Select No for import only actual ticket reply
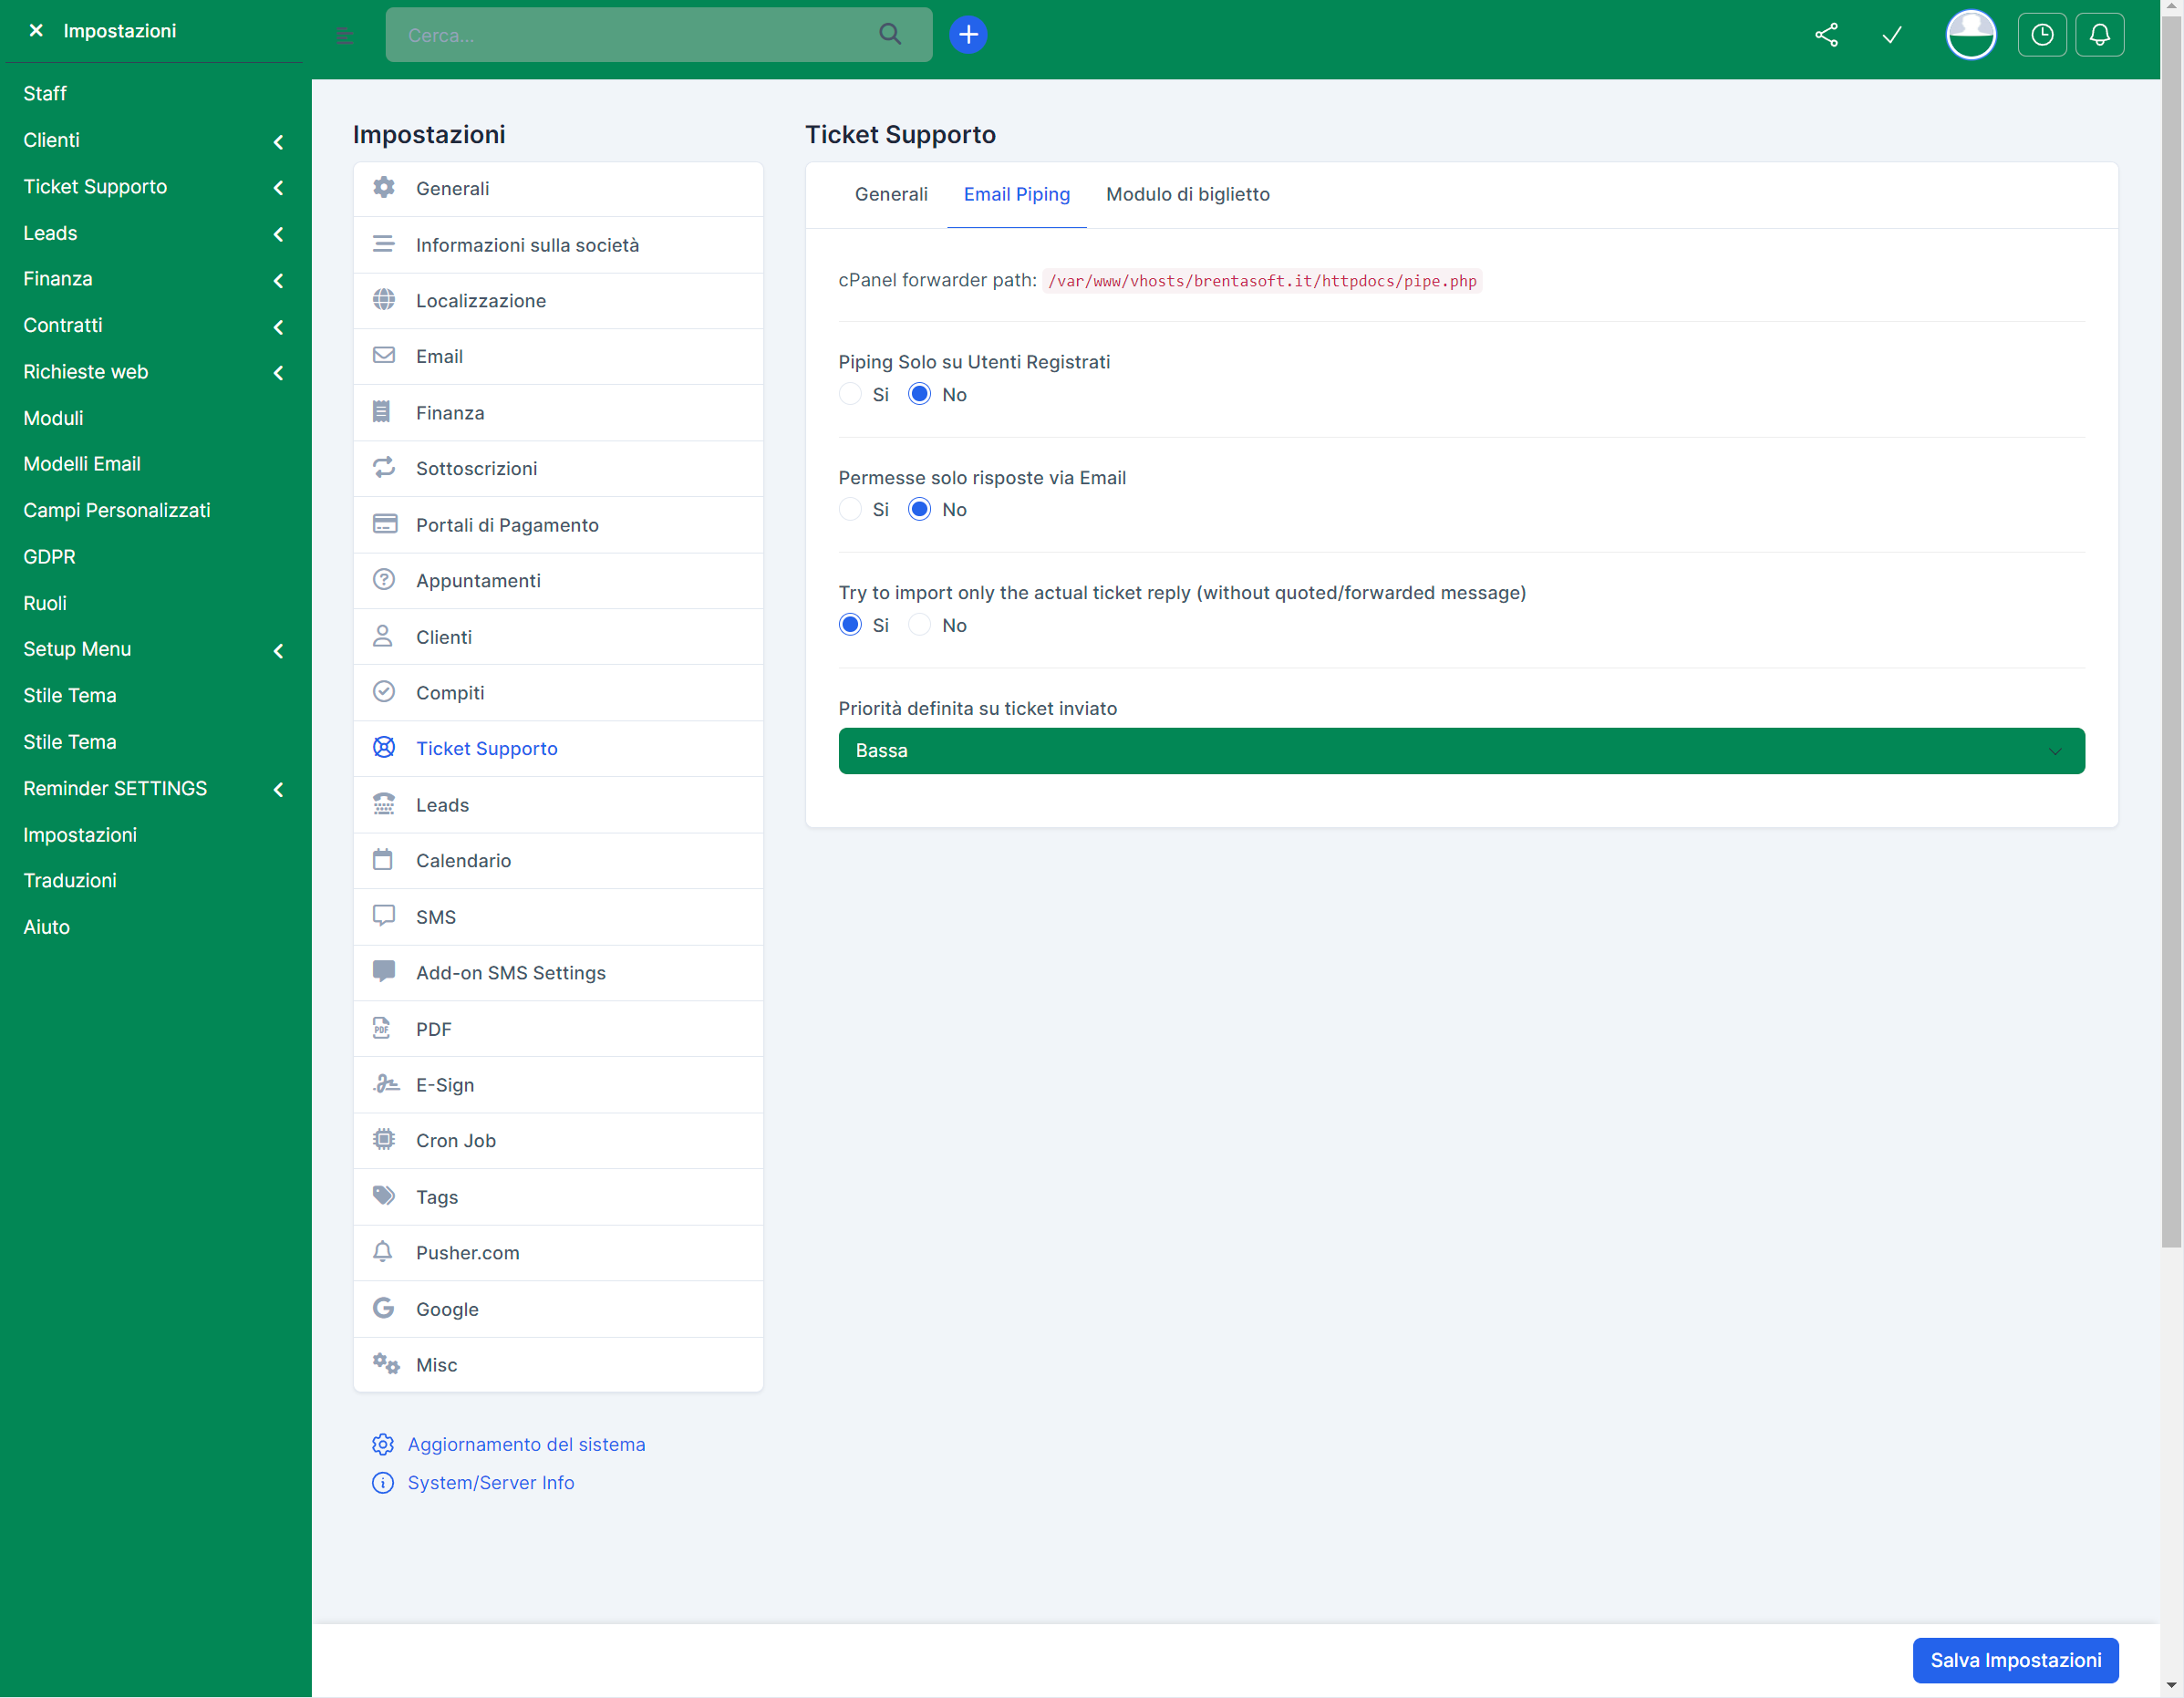This screenshot has width=2184, height=1698. point(919,625)
